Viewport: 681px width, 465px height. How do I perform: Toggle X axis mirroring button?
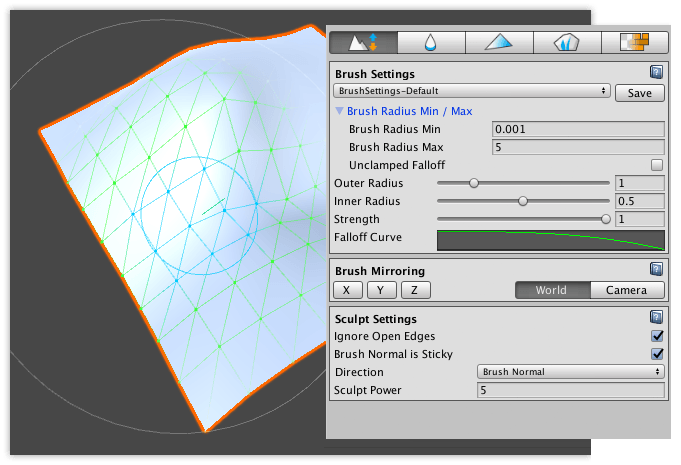(x=346, y=290)
